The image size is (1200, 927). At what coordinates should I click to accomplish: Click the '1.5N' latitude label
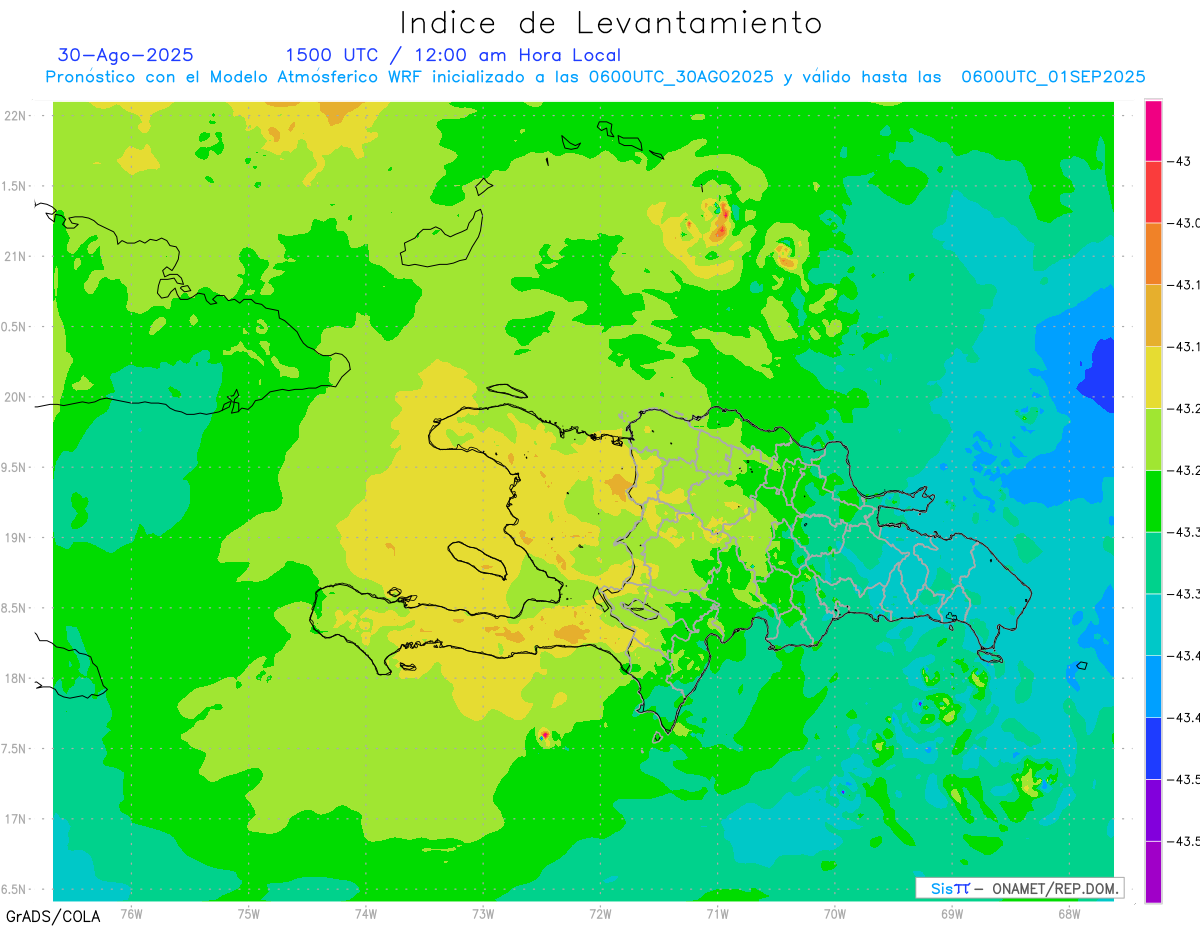tap(14, 186)
